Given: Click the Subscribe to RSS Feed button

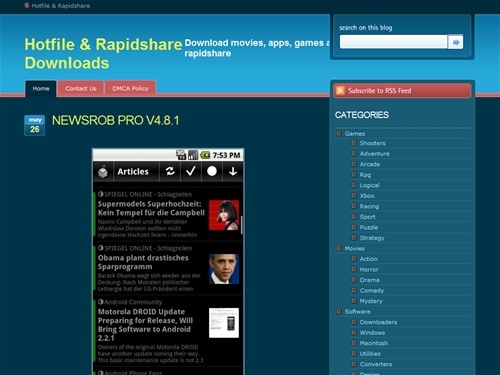Looking at the screenshot, I should coord(402,91).
